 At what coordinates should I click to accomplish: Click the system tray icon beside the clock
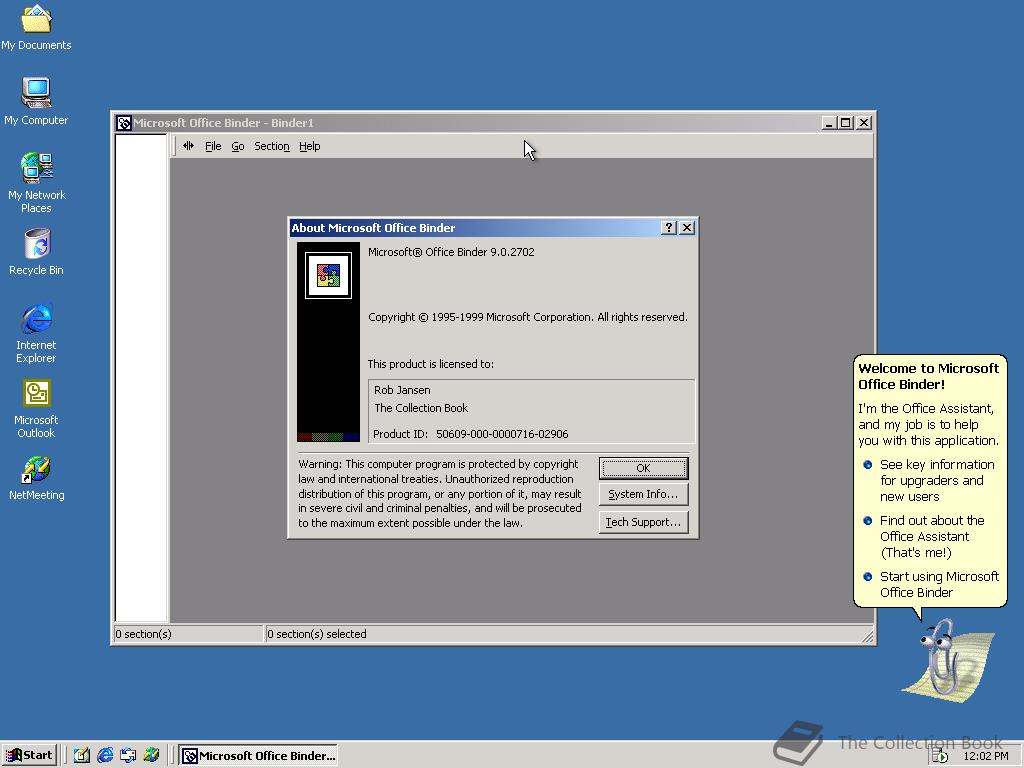point(940,756)
